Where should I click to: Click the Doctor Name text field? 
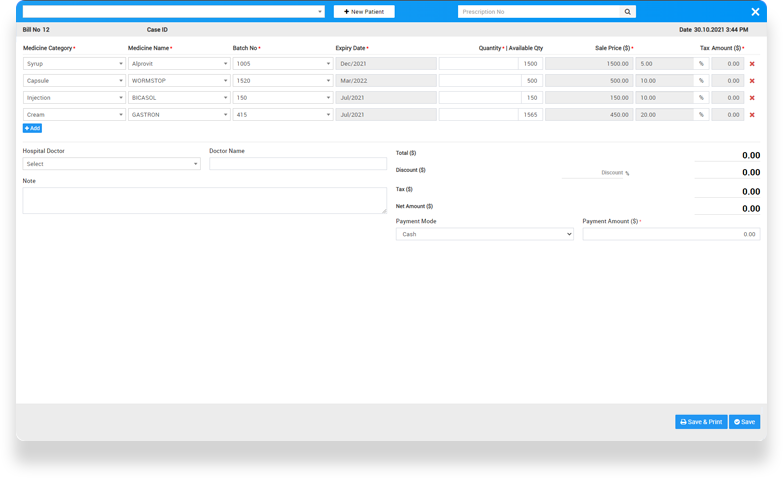click(297, 164)
